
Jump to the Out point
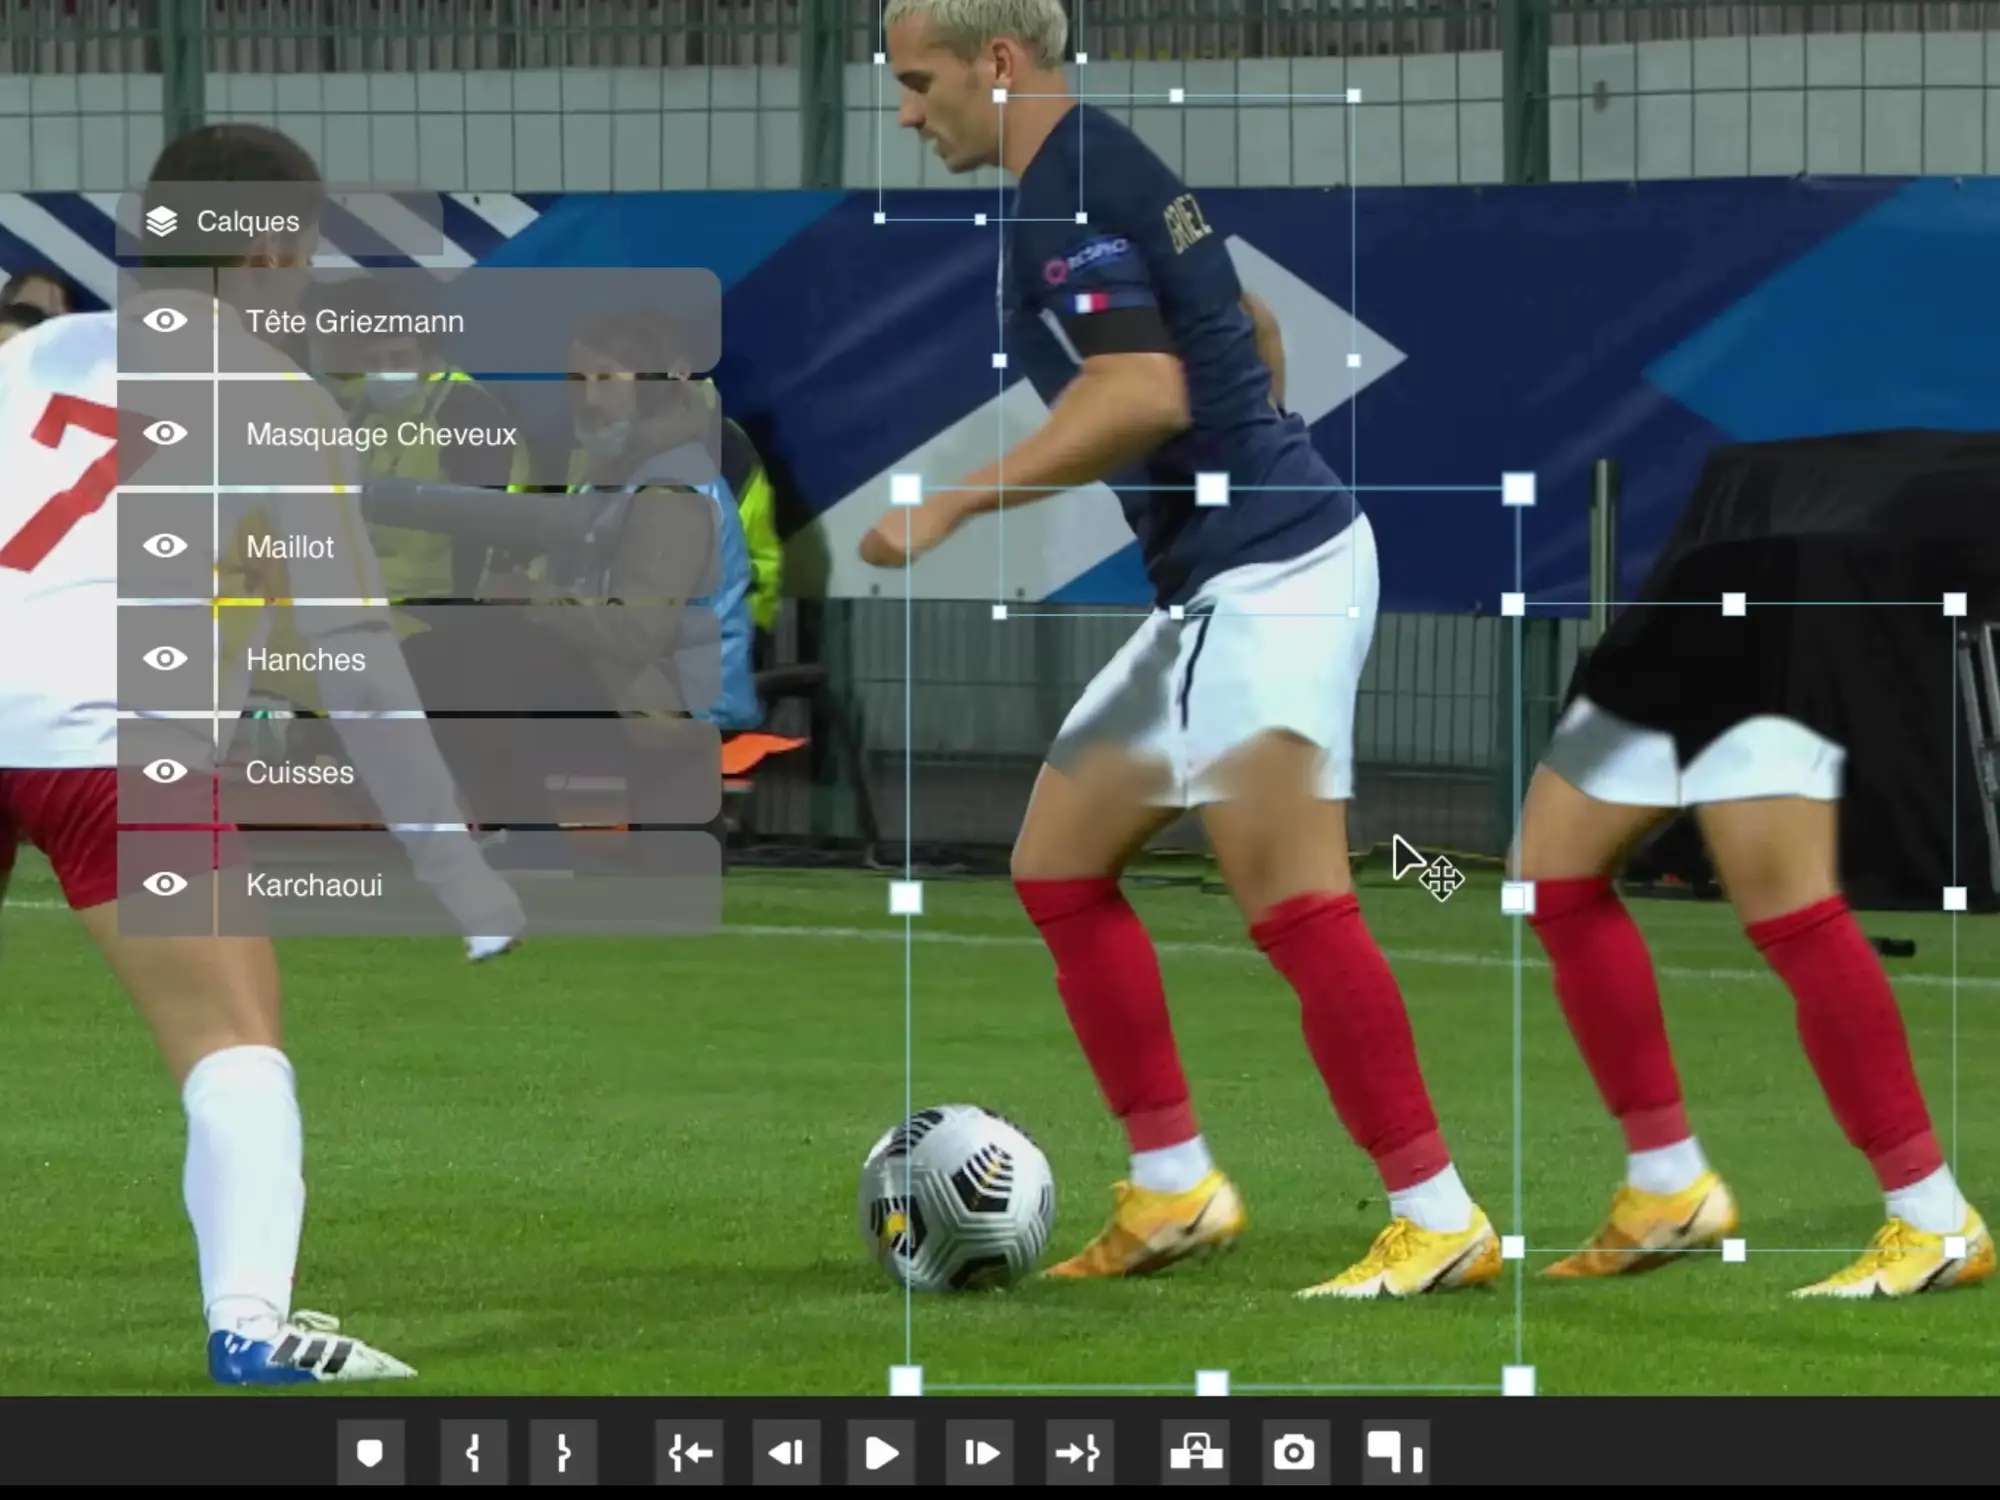pos(1078,1452)
